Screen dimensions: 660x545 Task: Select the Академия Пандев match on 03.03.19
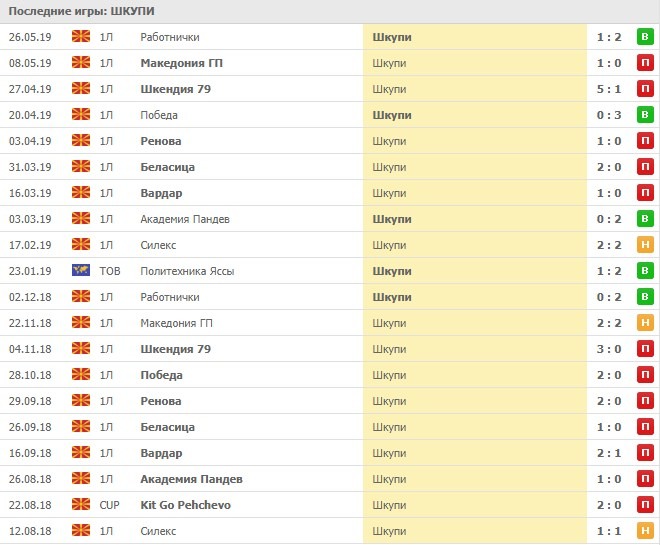(184, 219)
